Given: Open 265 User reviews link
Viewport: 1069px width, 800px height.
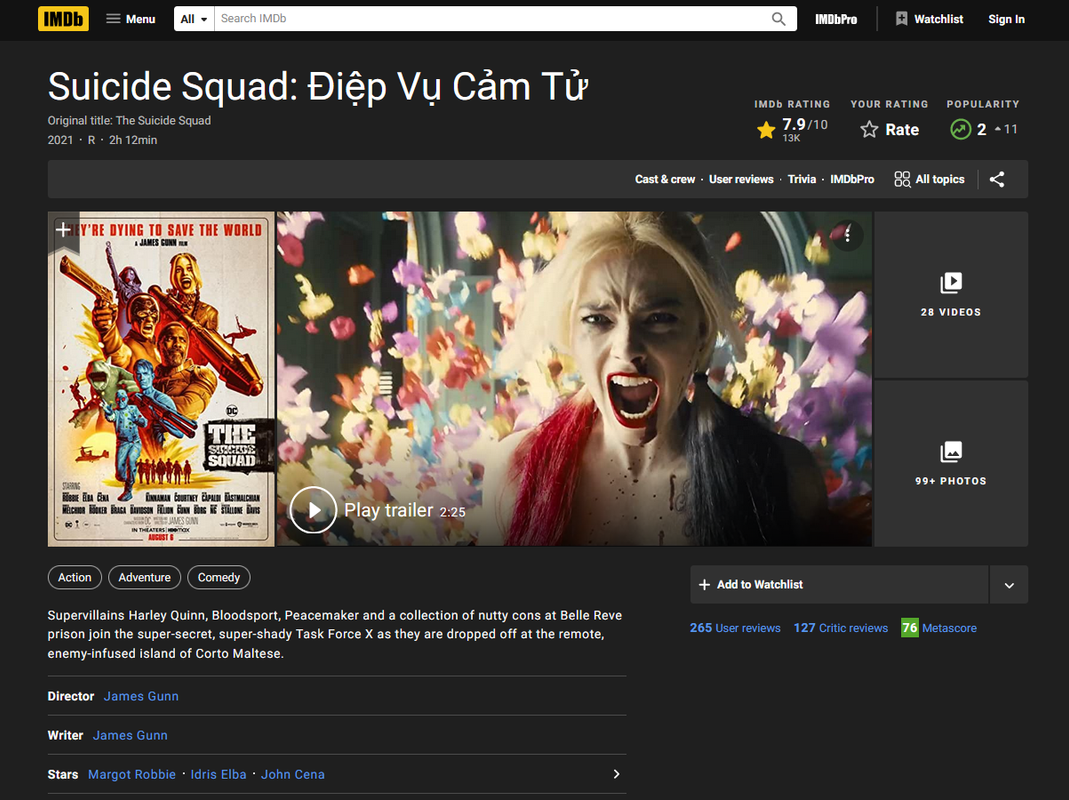Looking at the screenshot, I should [735, 628].
